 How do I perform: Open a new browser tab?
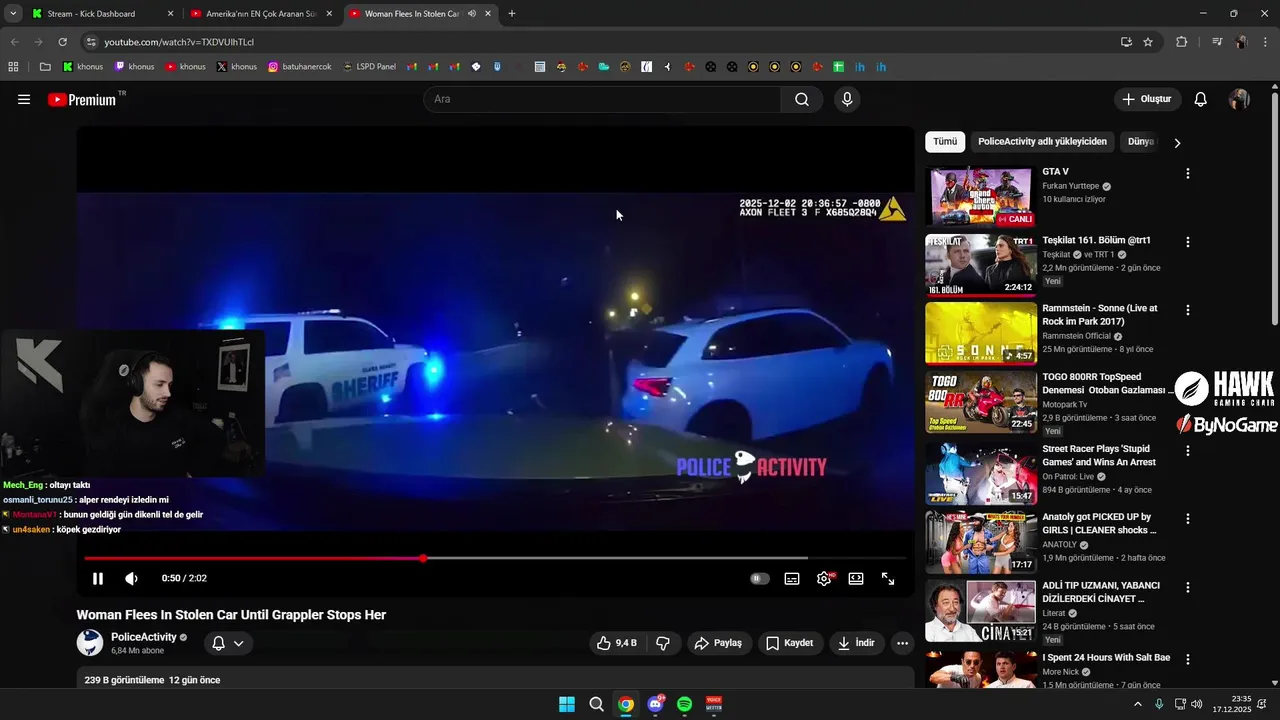click(x=512, y=14)
